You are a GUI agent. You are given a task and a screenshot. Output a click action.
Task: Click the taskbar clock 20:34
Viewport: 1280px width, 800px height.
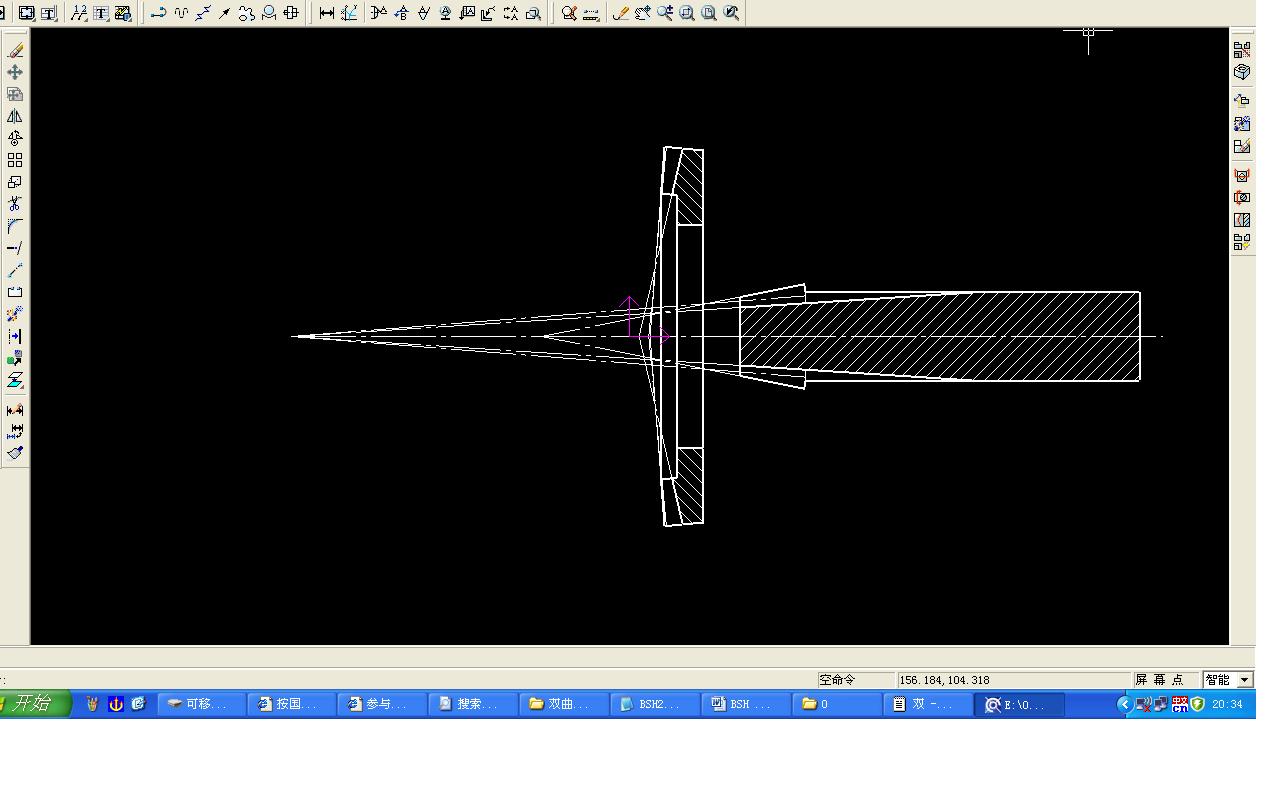(1227, 704)
